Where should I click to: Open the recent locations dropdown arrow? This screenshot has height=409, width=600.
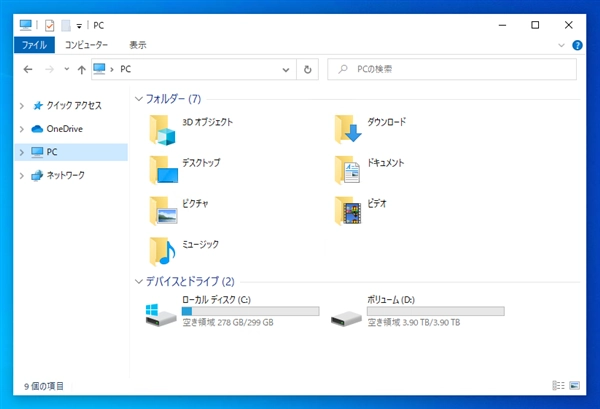[67, 69]
